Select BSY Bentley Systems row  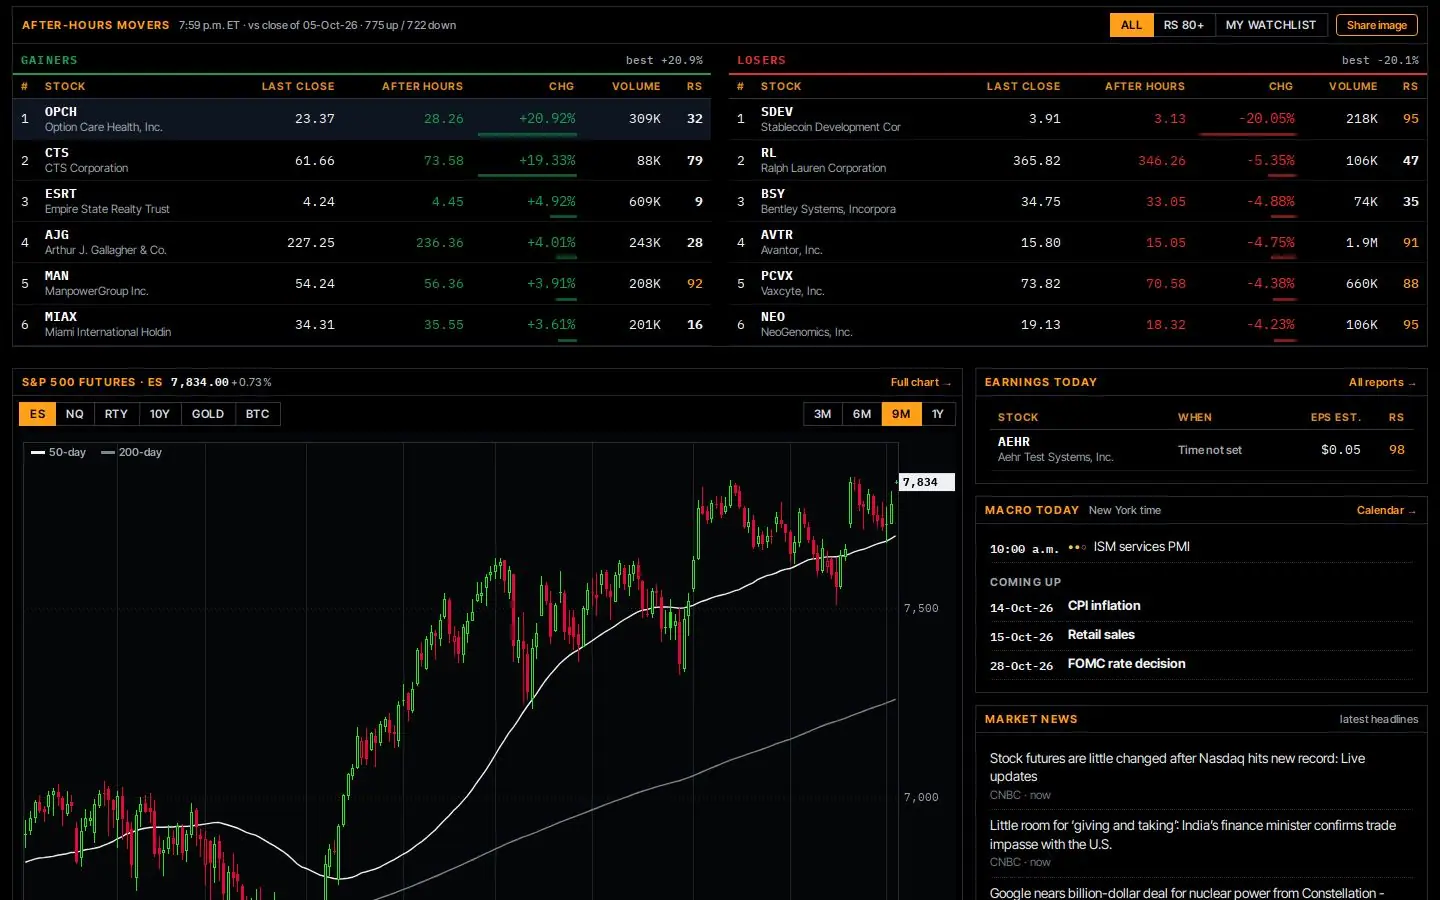click(1078, 201)
